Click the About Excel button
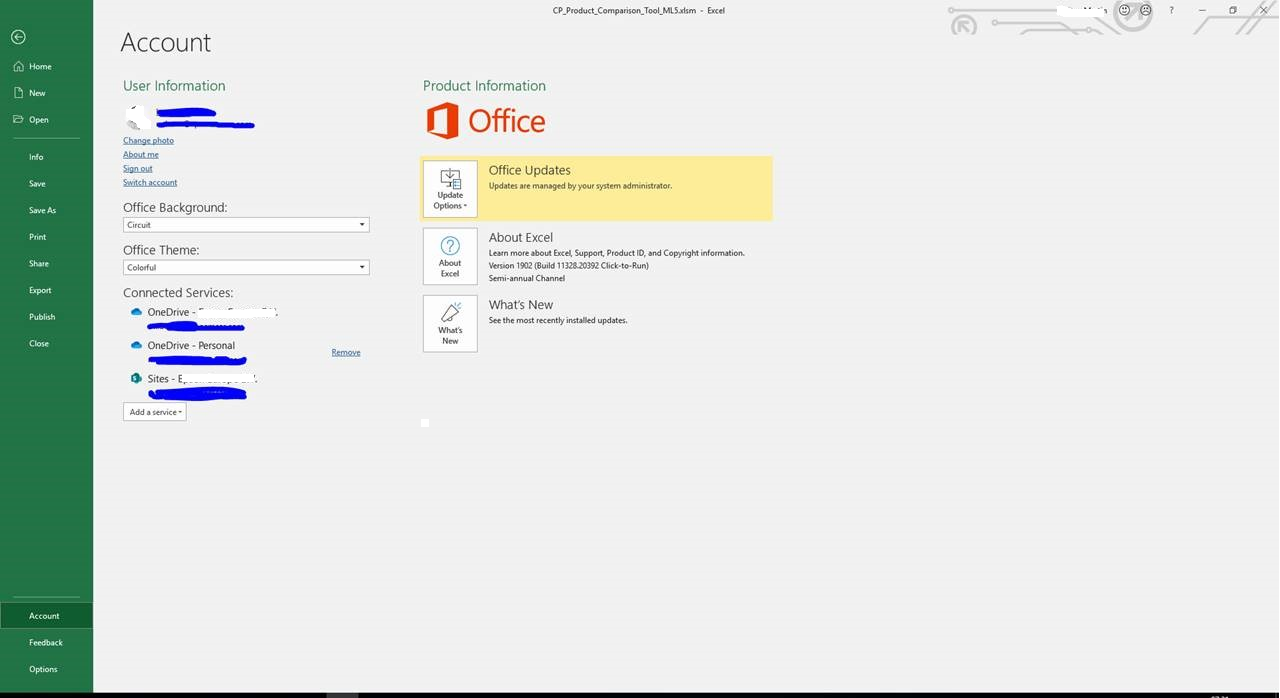1280x698 pixels. pos(450,256)
